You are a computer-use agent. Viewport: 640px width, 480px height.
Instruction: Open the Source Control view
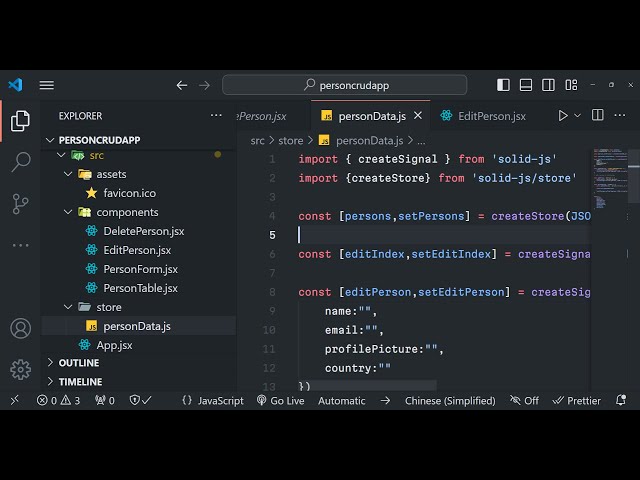tap(20, 204)
